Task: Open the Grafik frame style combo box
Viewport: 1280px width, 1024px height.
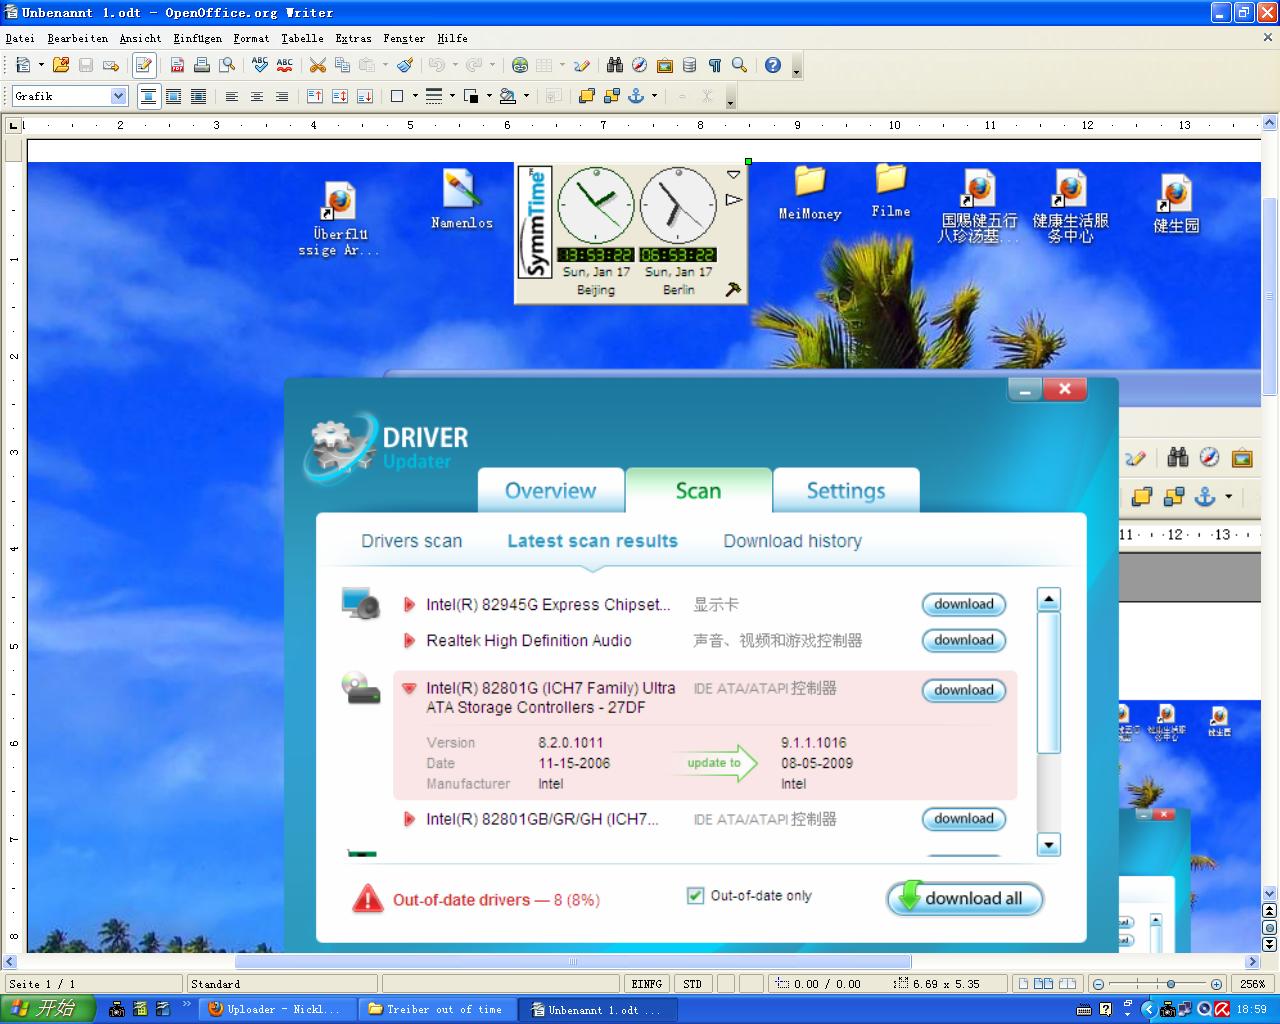Action: click(70, 96)
